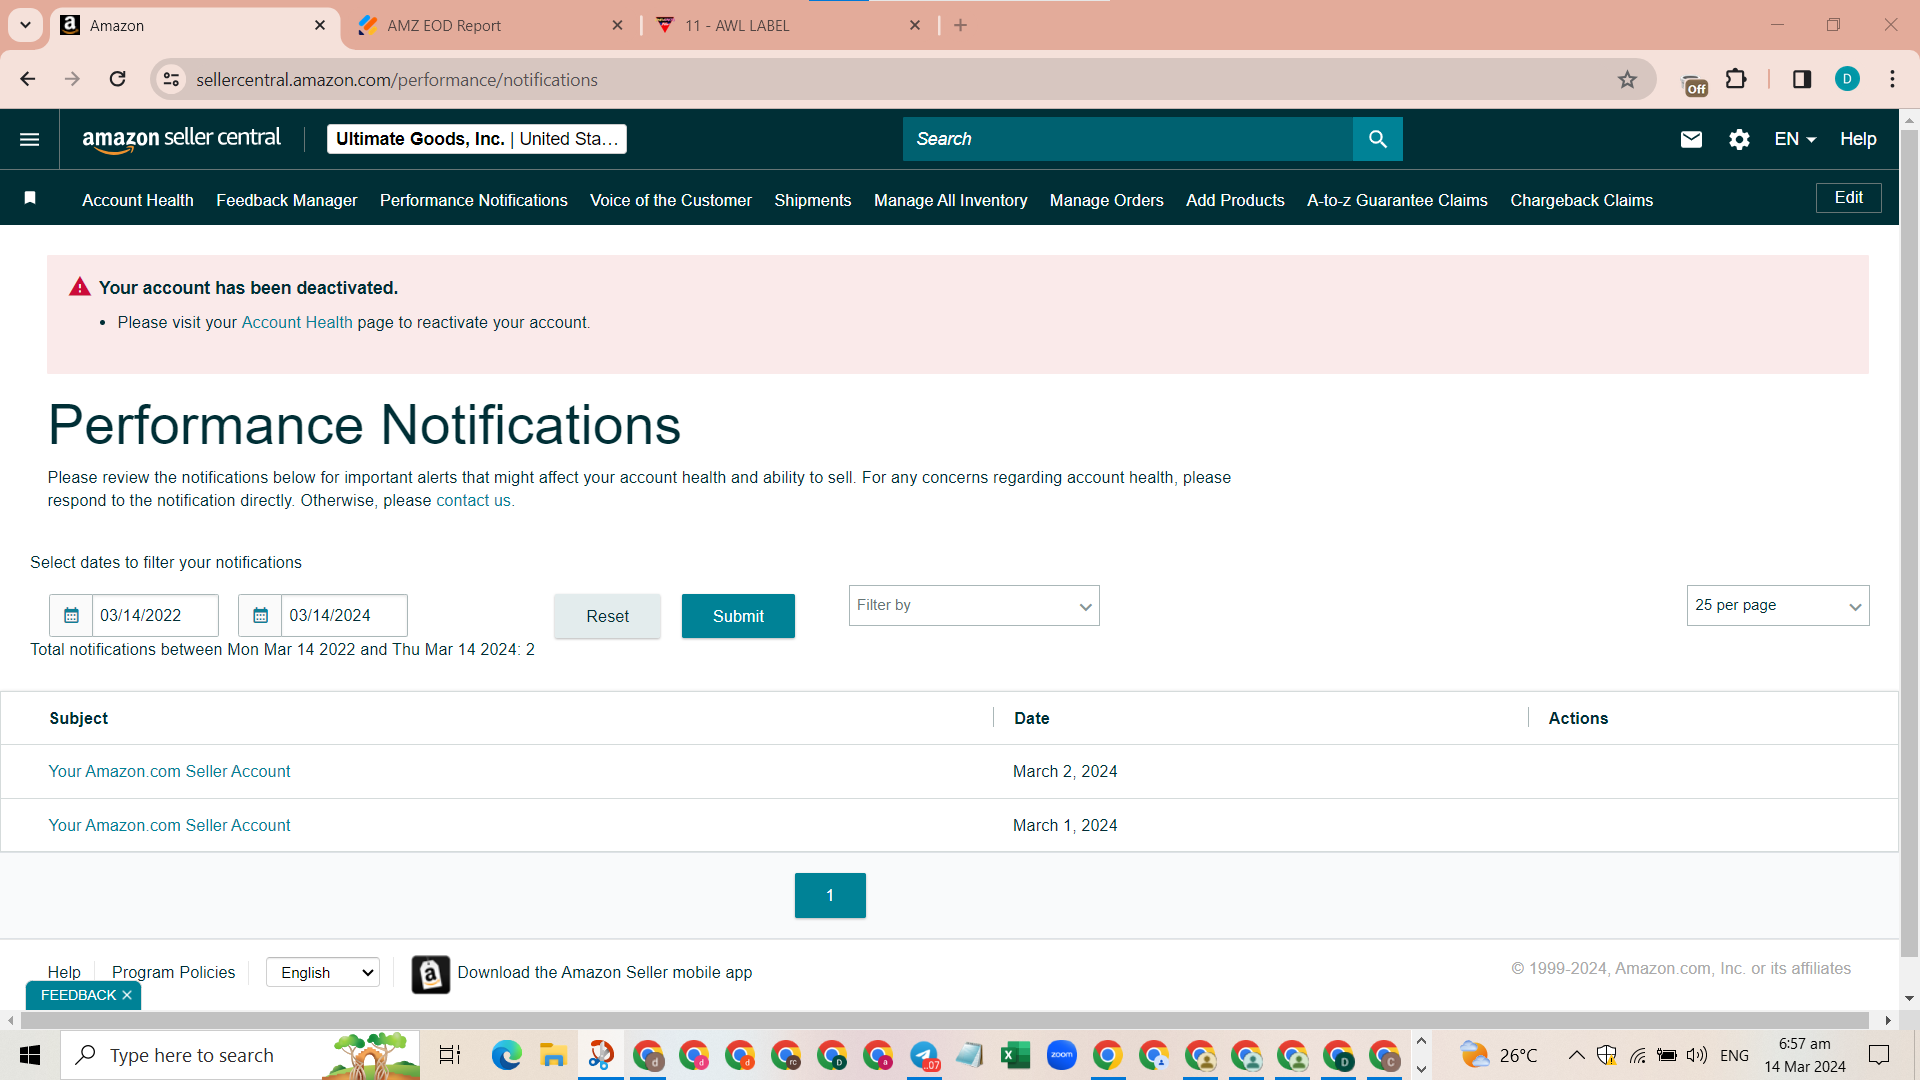
Task: Click Edit on the navigation bar
Action: click(1848, 198)
